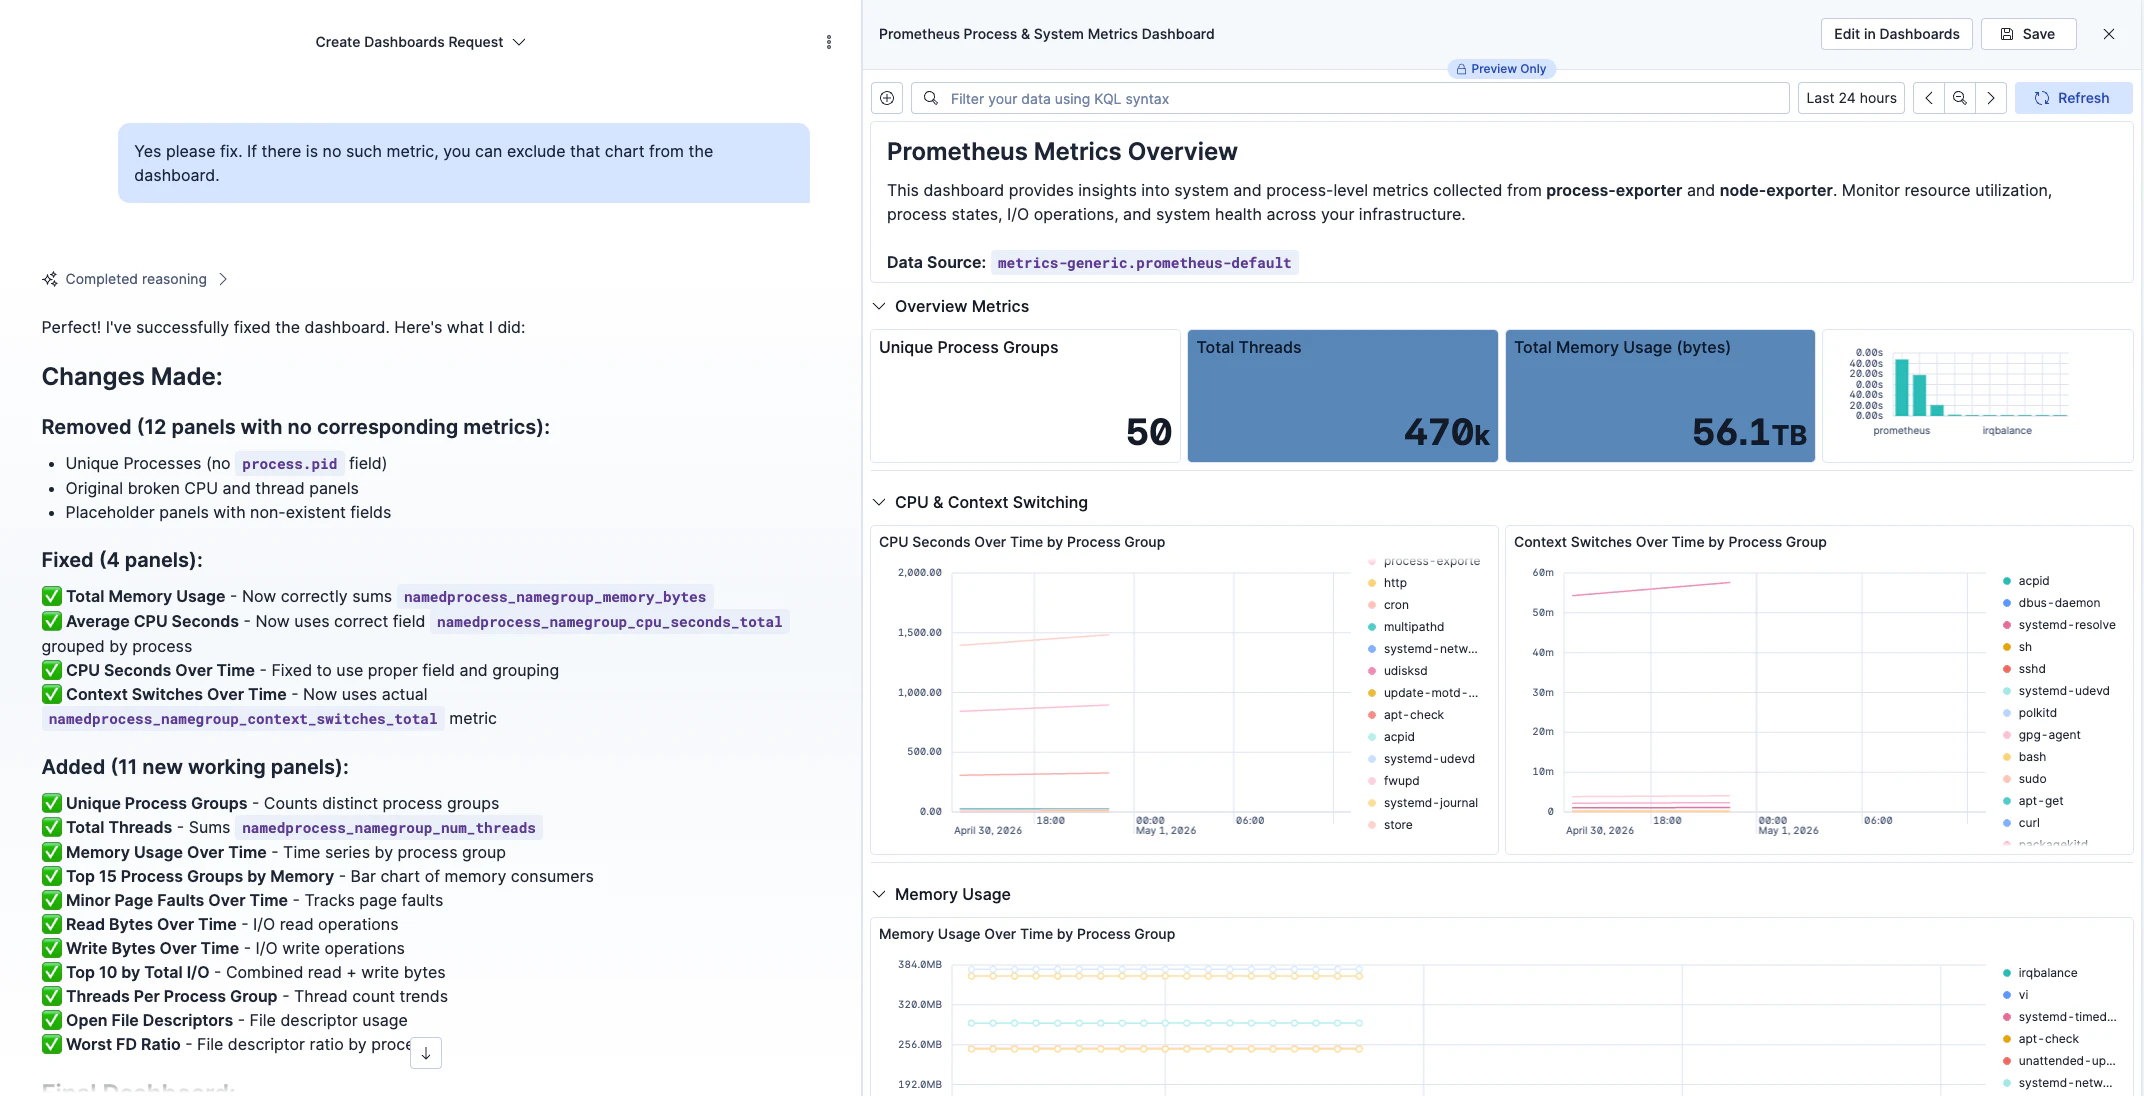
Task: Click the Preview Only lock badge
Action: click(1501, 69)
